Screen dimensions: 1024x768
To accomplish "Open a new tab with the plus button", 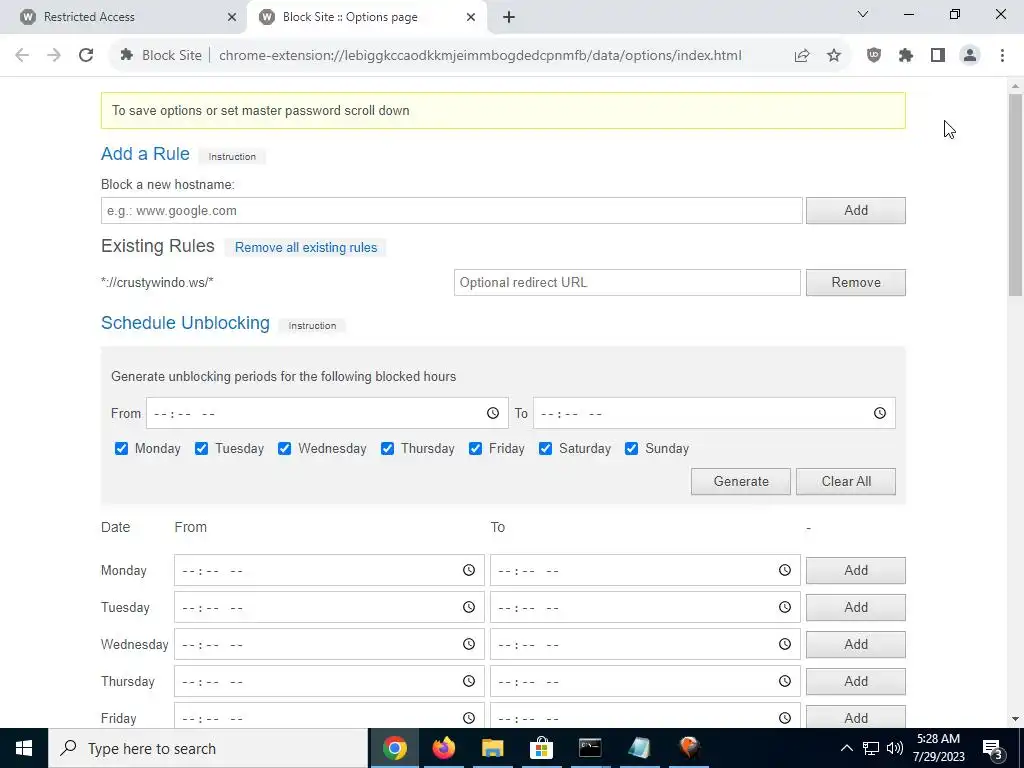I will point(509,17).
